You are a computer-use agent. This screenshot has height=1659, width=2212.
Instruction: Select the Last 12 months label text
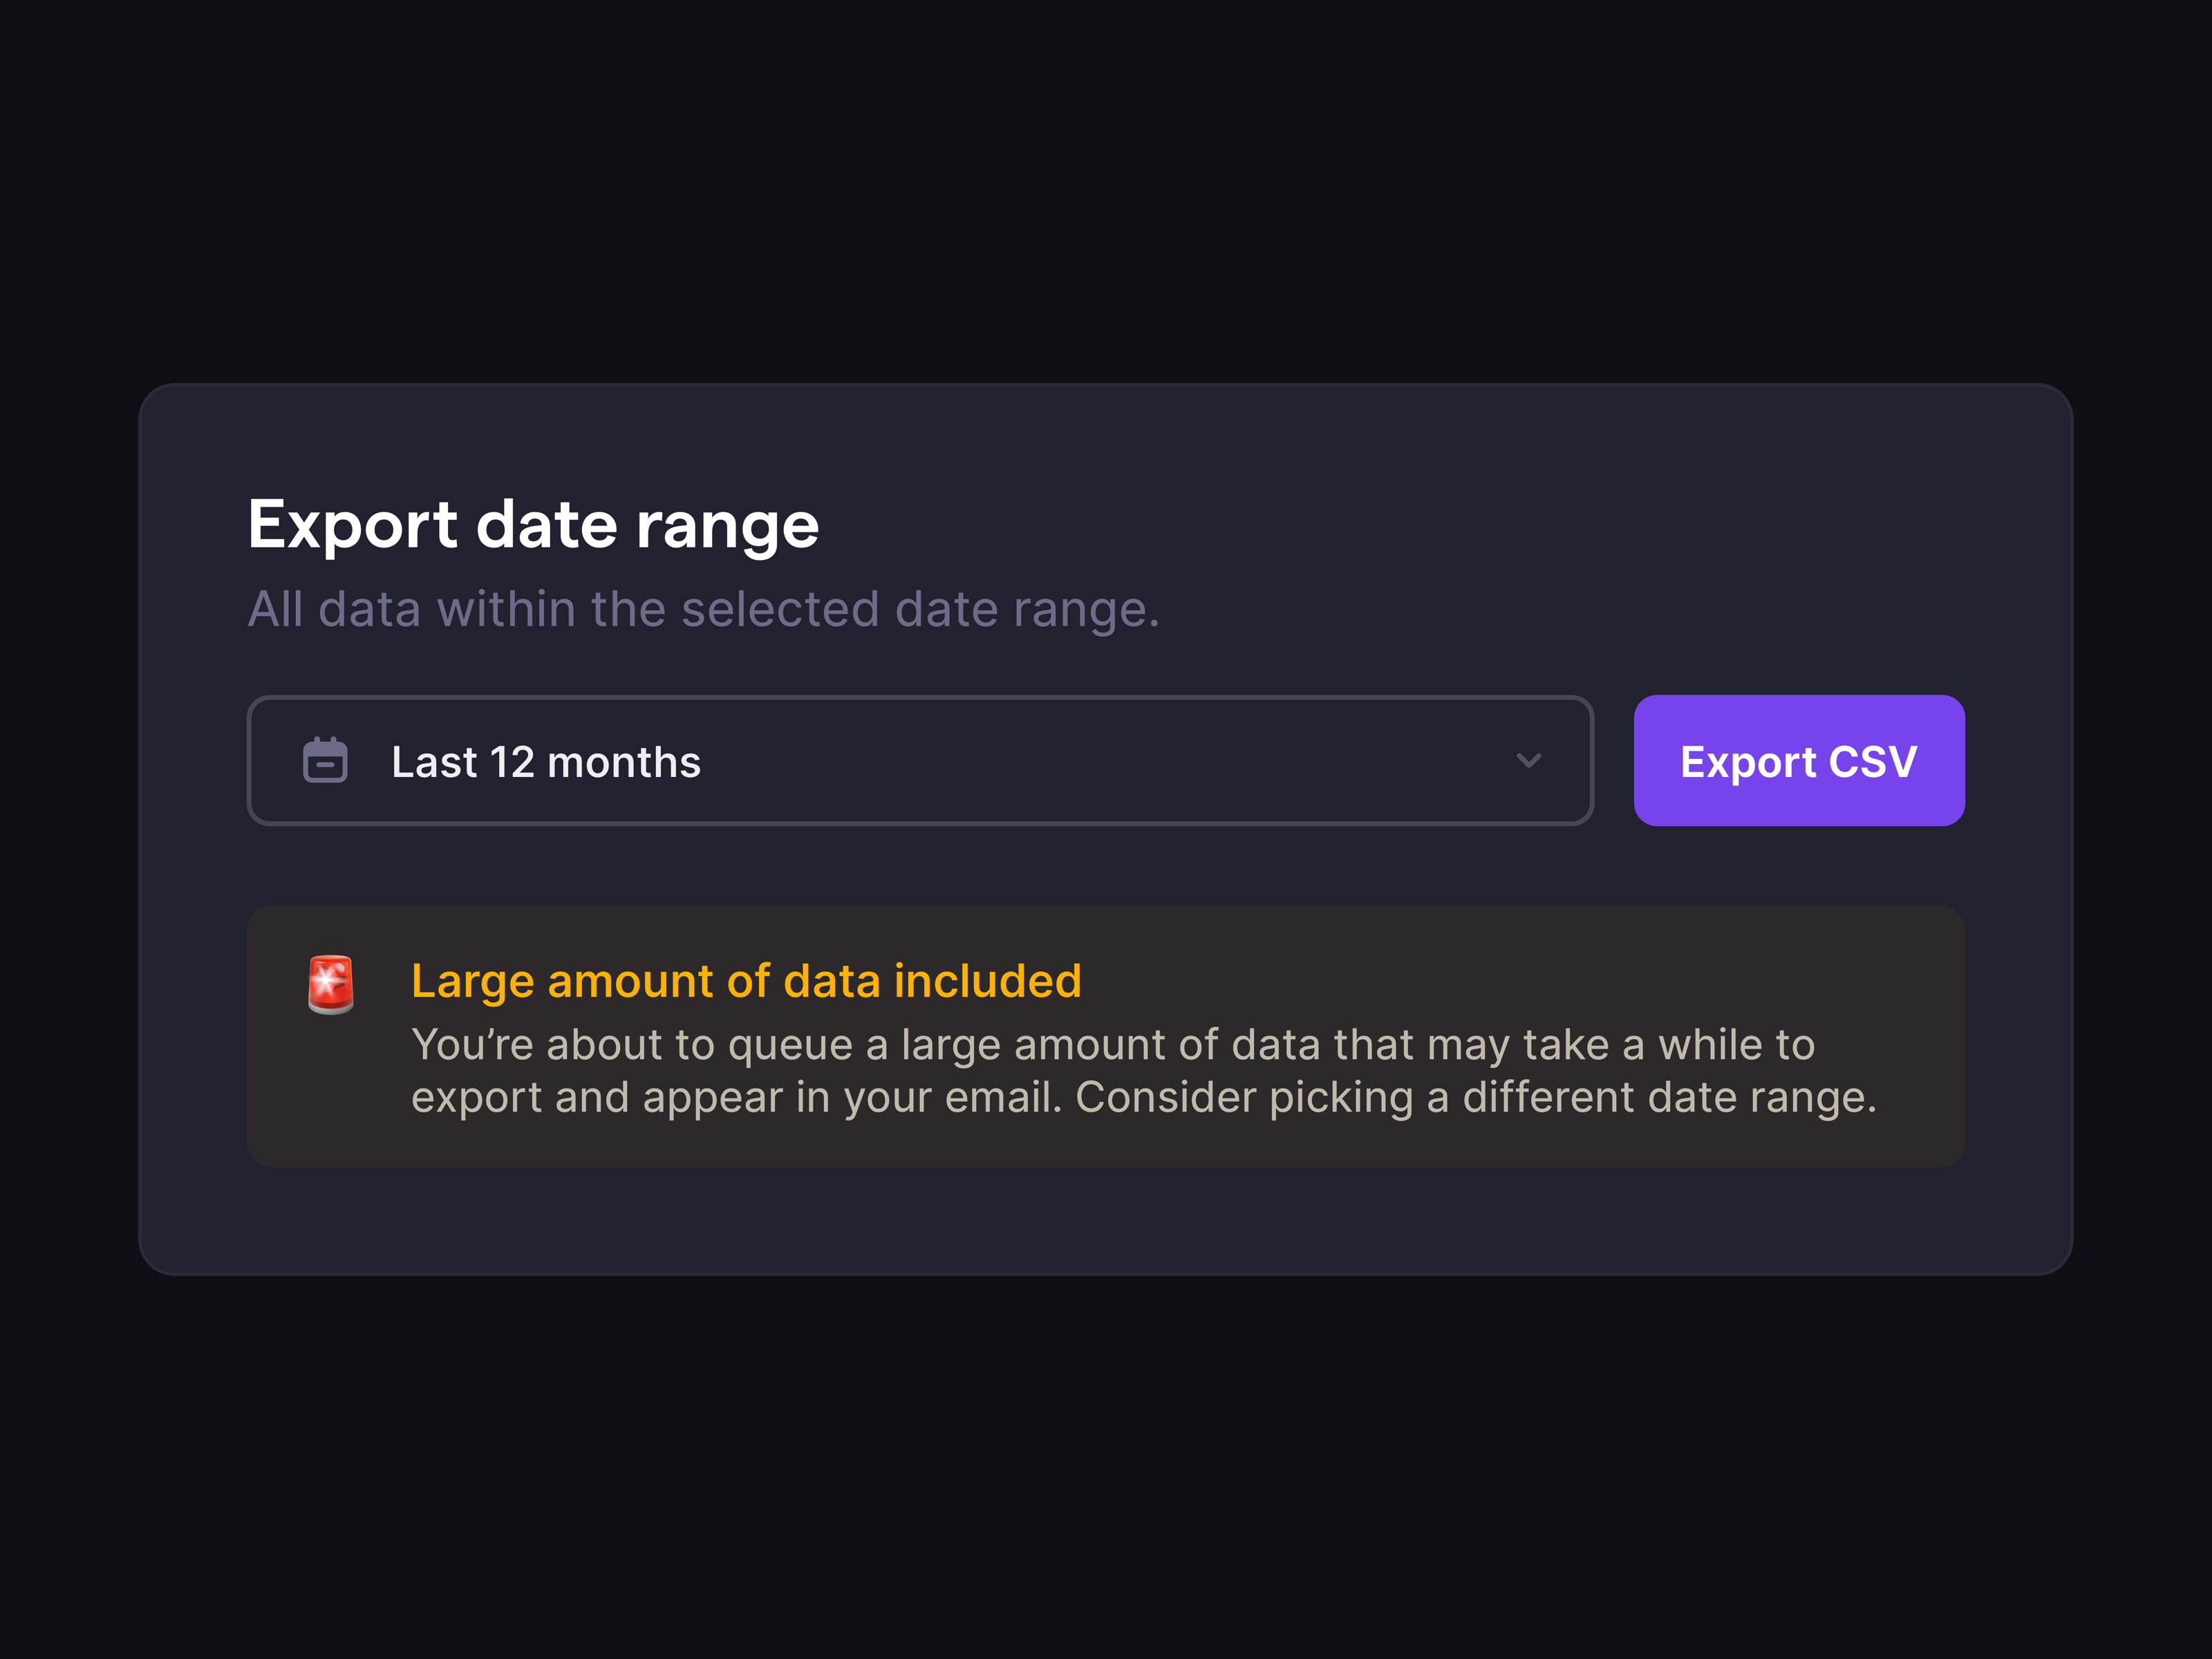[546, 762]
